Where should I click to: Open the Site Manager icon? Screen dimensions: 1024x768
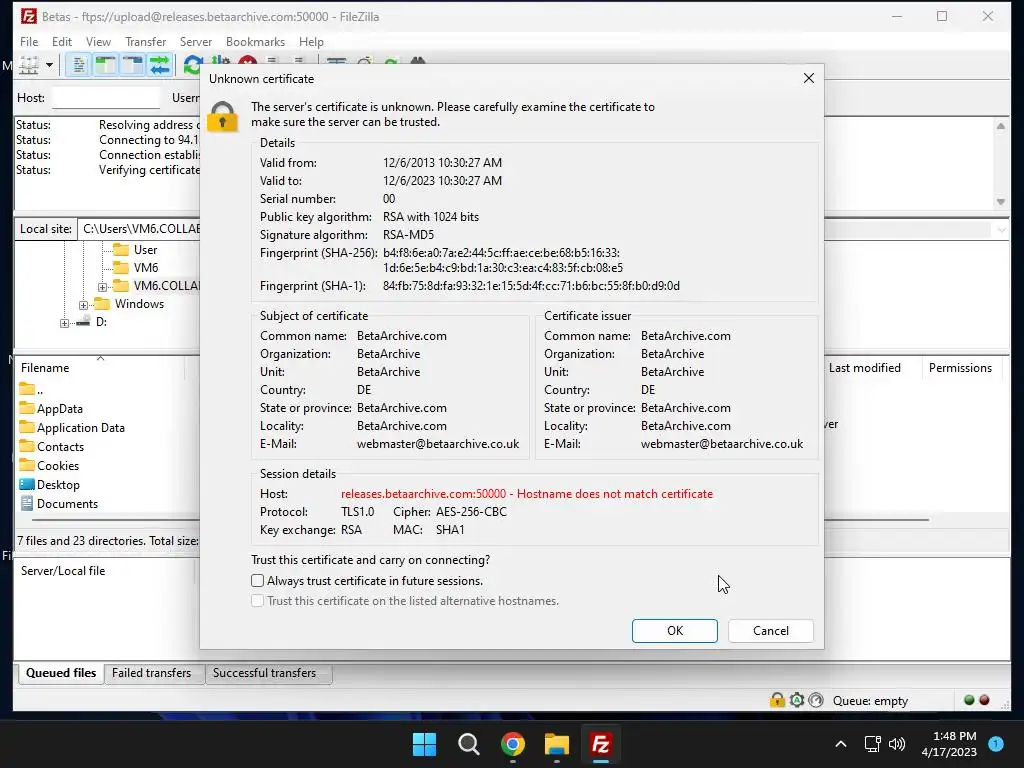tap(29, 65)
